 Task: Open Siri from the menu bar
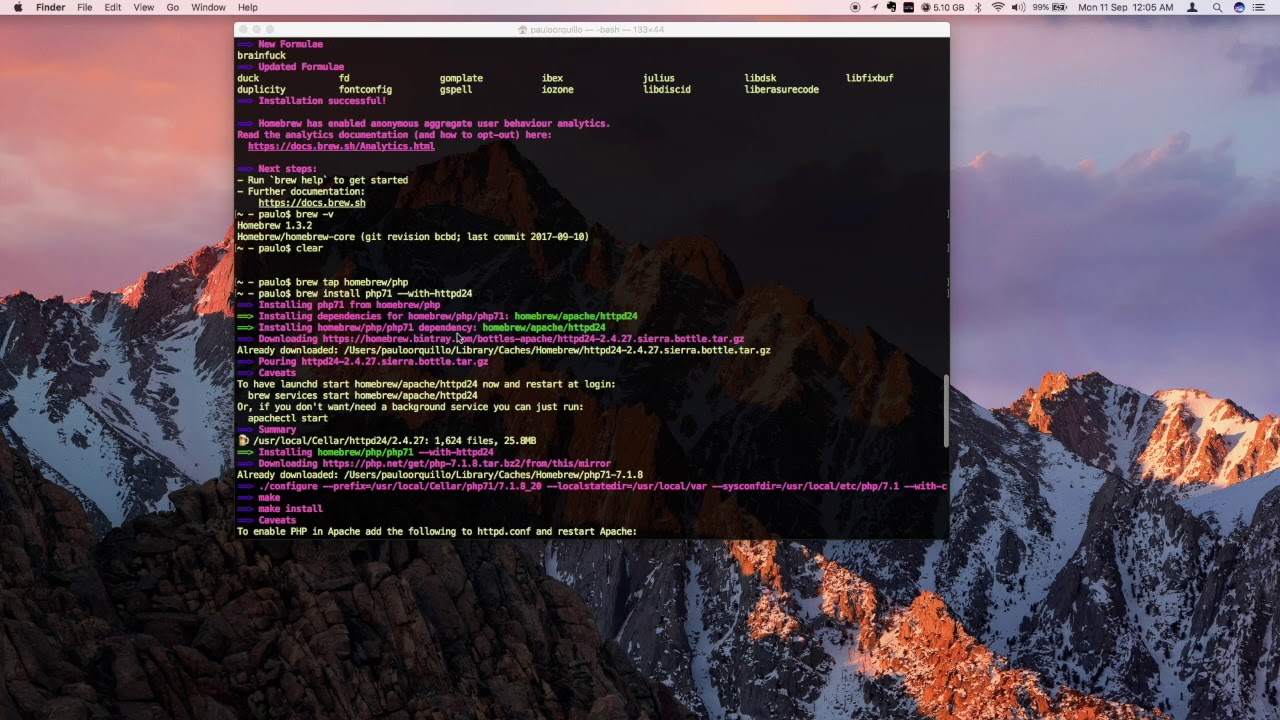pyautogui.click(x=1239, y=7)
